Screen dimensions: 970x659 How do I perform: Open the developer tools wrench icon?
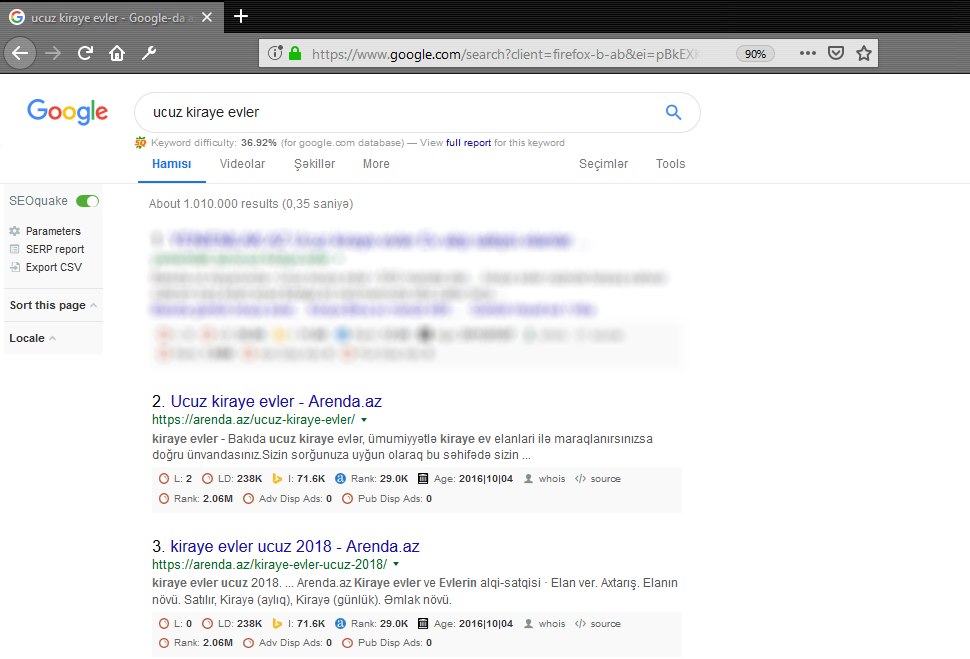tap(149, 53)
